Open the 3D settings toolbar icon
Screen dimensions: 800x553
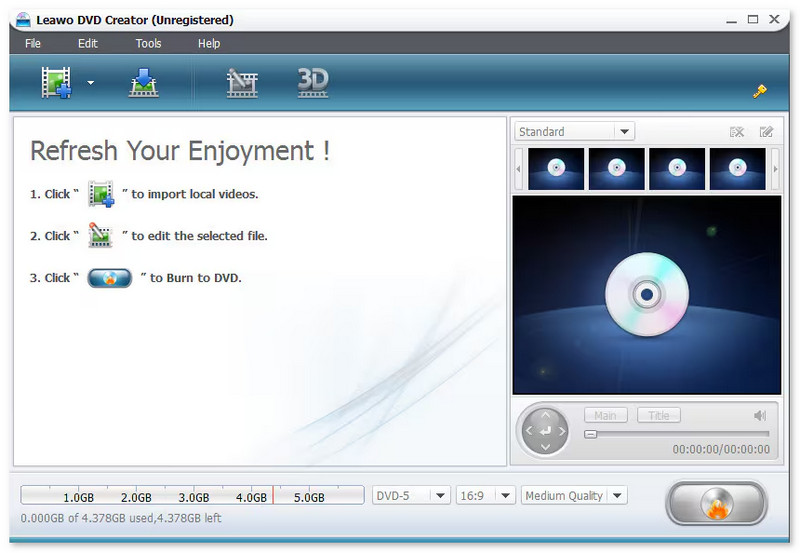point(313,83)
